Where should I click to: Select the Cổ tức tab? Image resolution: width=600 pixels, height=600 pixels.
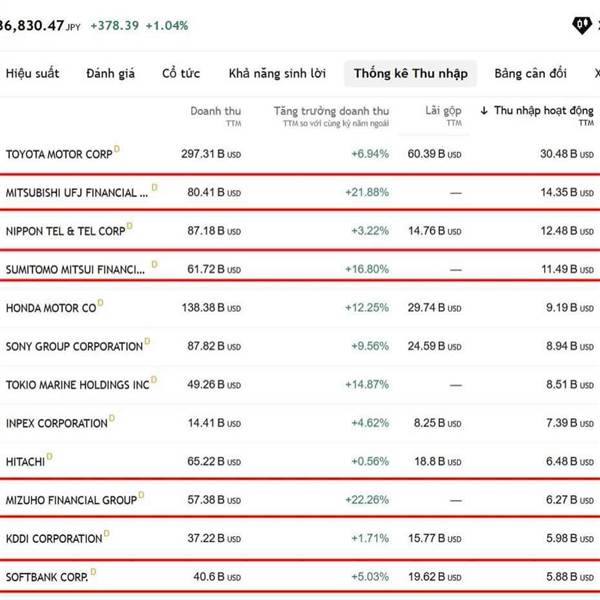point(181,73)
